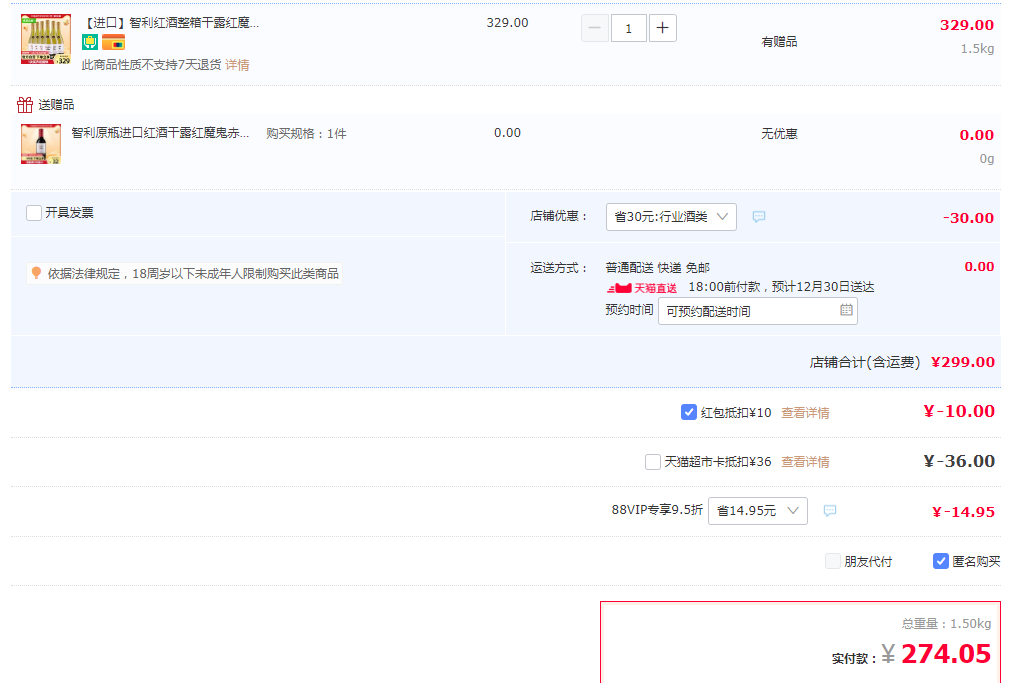Image resolution: width=1016 pixels, height=683 pixels.
Task: Click the green shield badge icon under product title
Action: point(90,43)
